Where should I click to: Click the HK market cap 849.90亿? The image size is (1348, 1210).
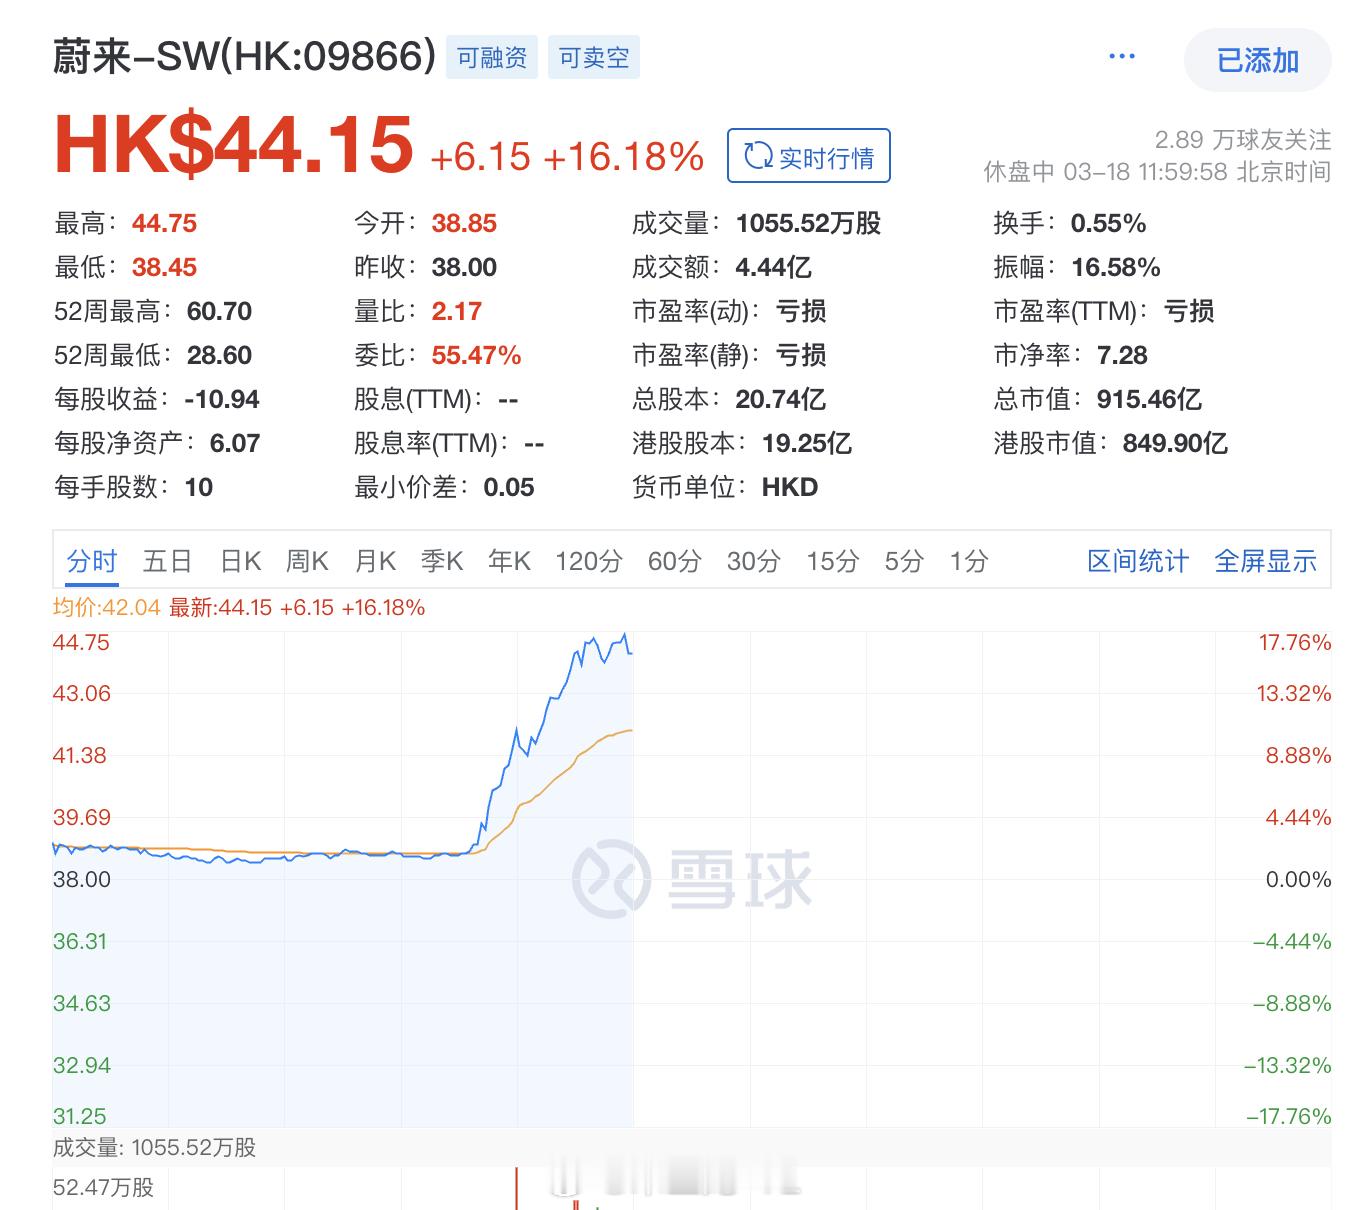[1175, 443]
